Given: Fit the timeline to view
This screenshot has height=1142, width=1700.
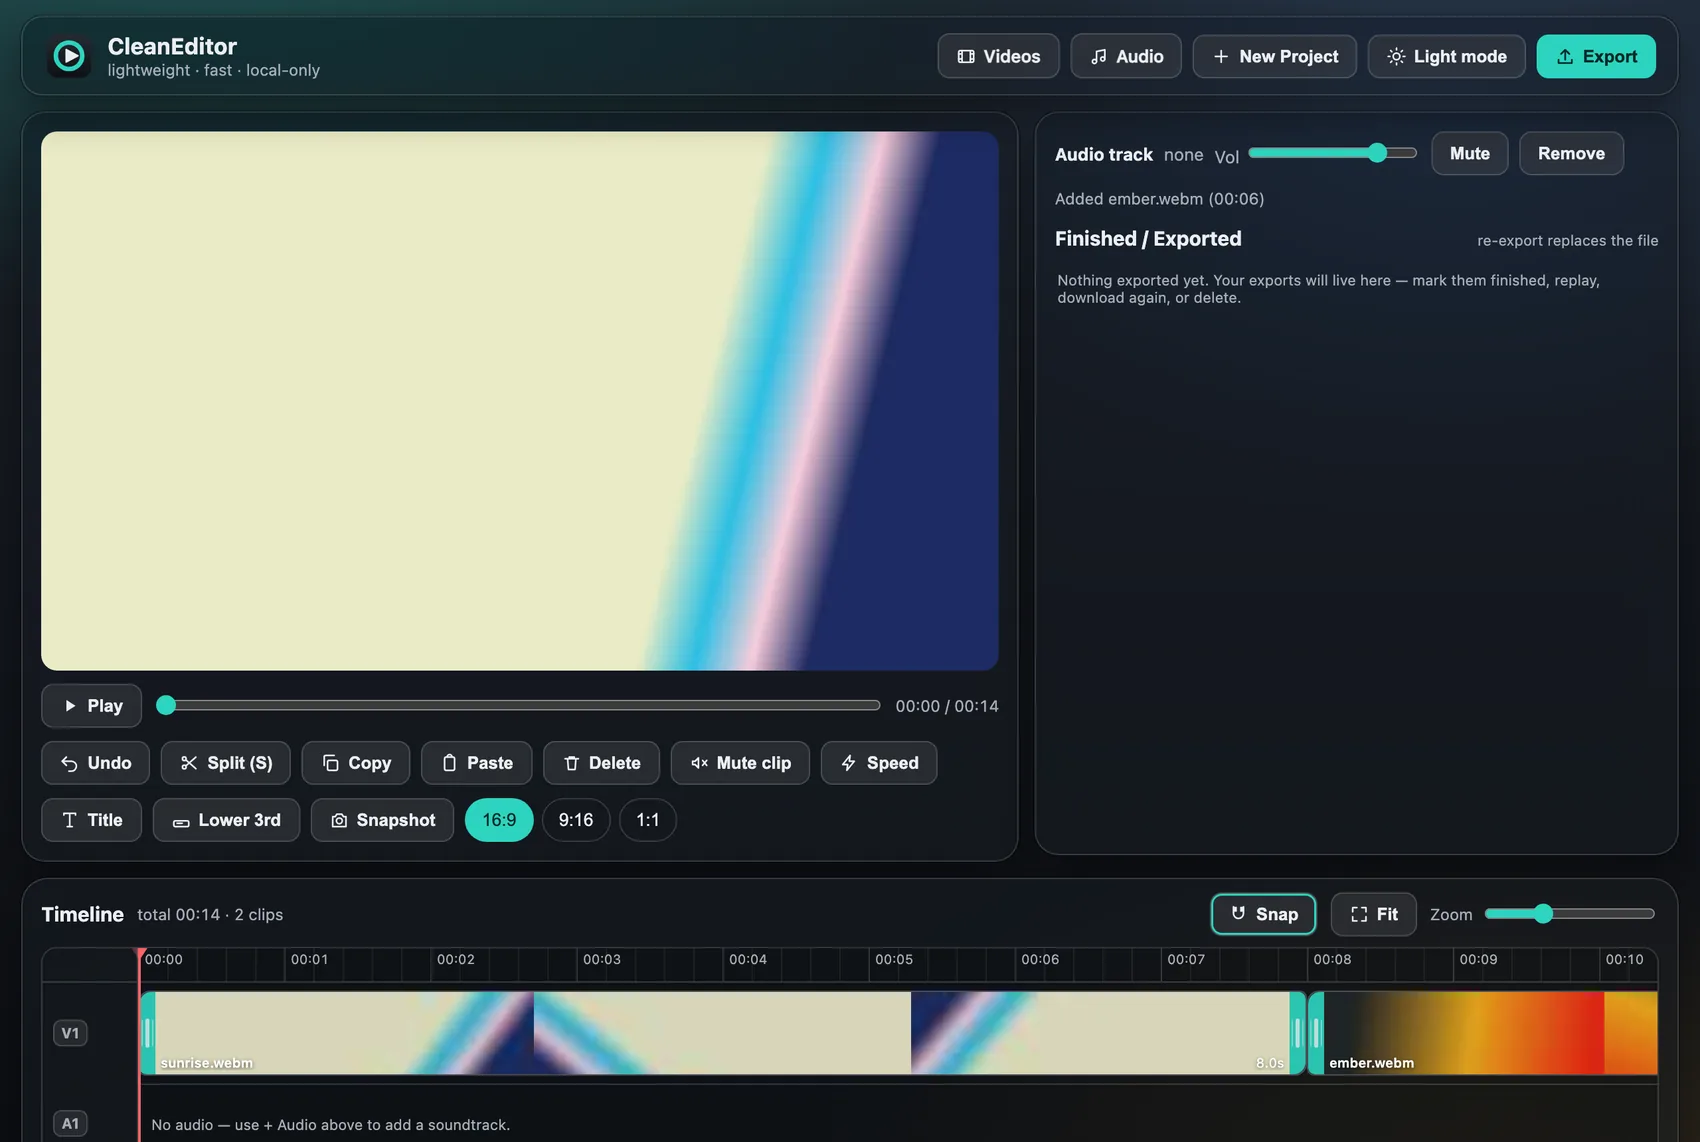Looking at the screenshot, I should point(1374,914).
